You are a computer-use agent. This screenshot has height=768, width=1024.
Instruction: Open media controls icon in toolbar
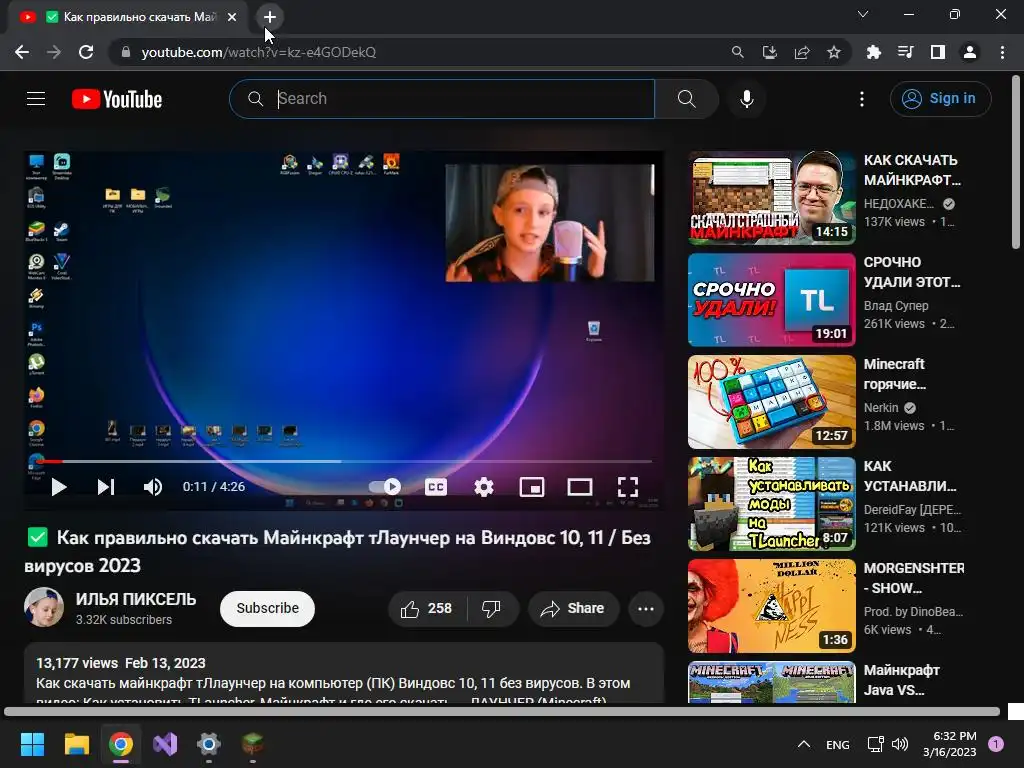click(905, 52)
